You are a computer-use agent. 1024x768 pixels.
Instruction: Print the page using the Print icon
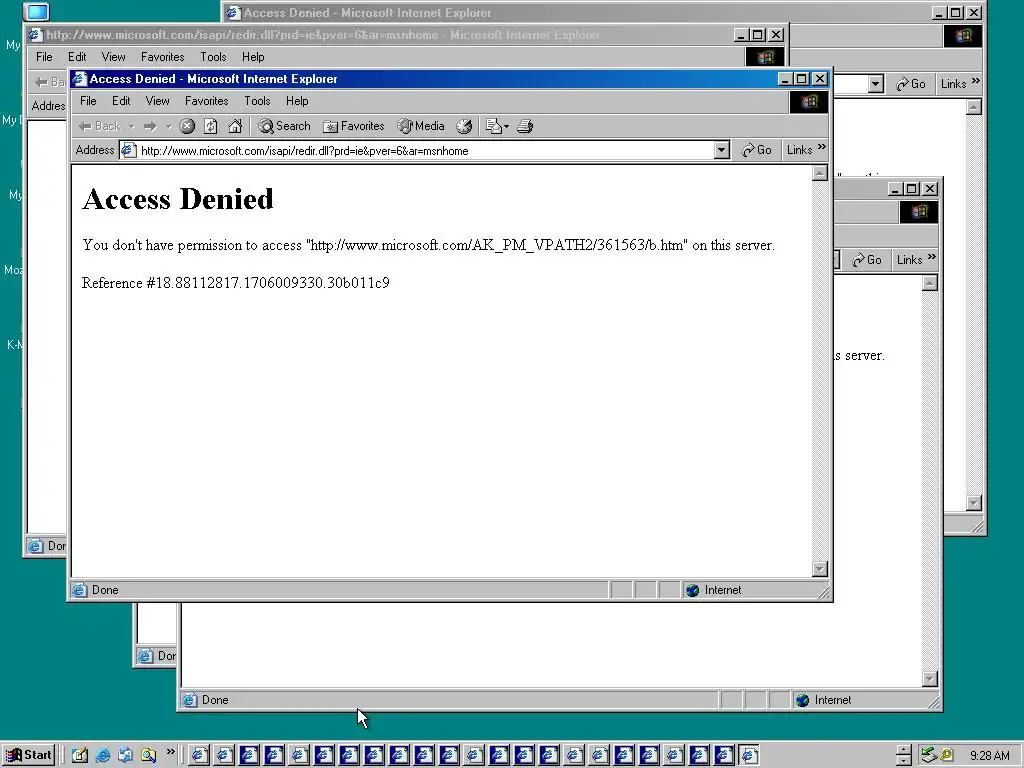525,126
